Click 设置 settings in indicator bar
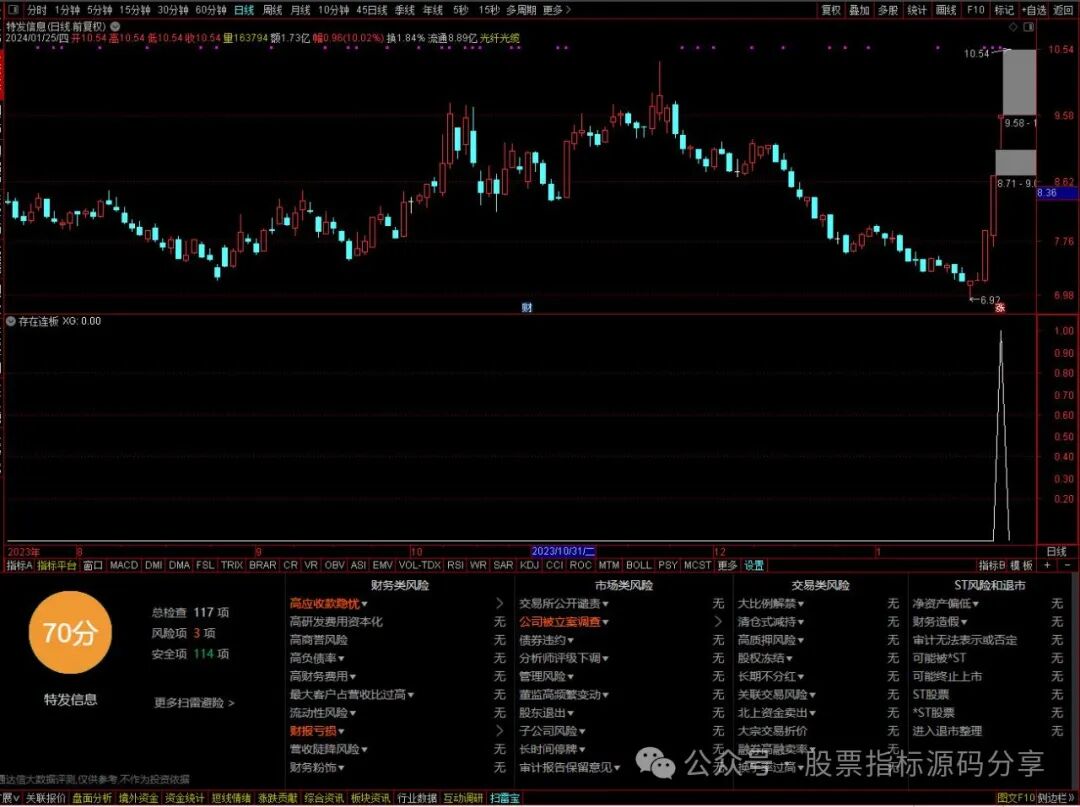The width and height of the screenshot is (1080, 807). [754, 565]
